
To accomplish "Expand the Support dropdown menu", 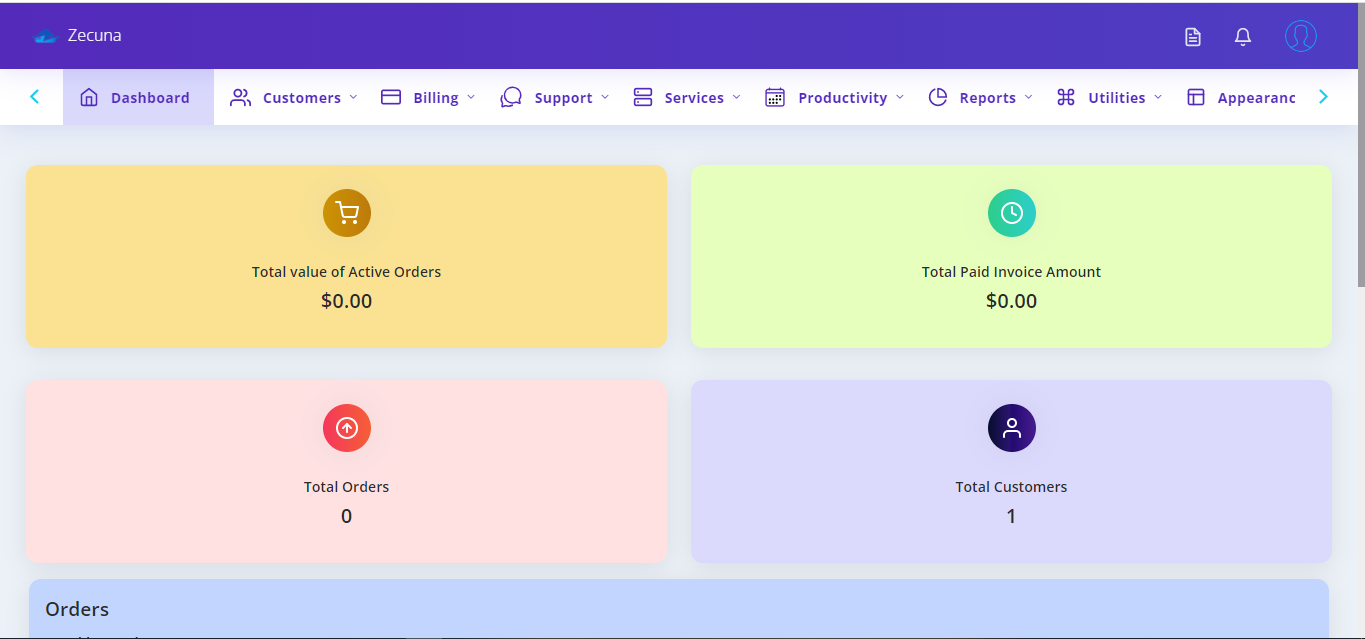I will [x=555, y=98].
